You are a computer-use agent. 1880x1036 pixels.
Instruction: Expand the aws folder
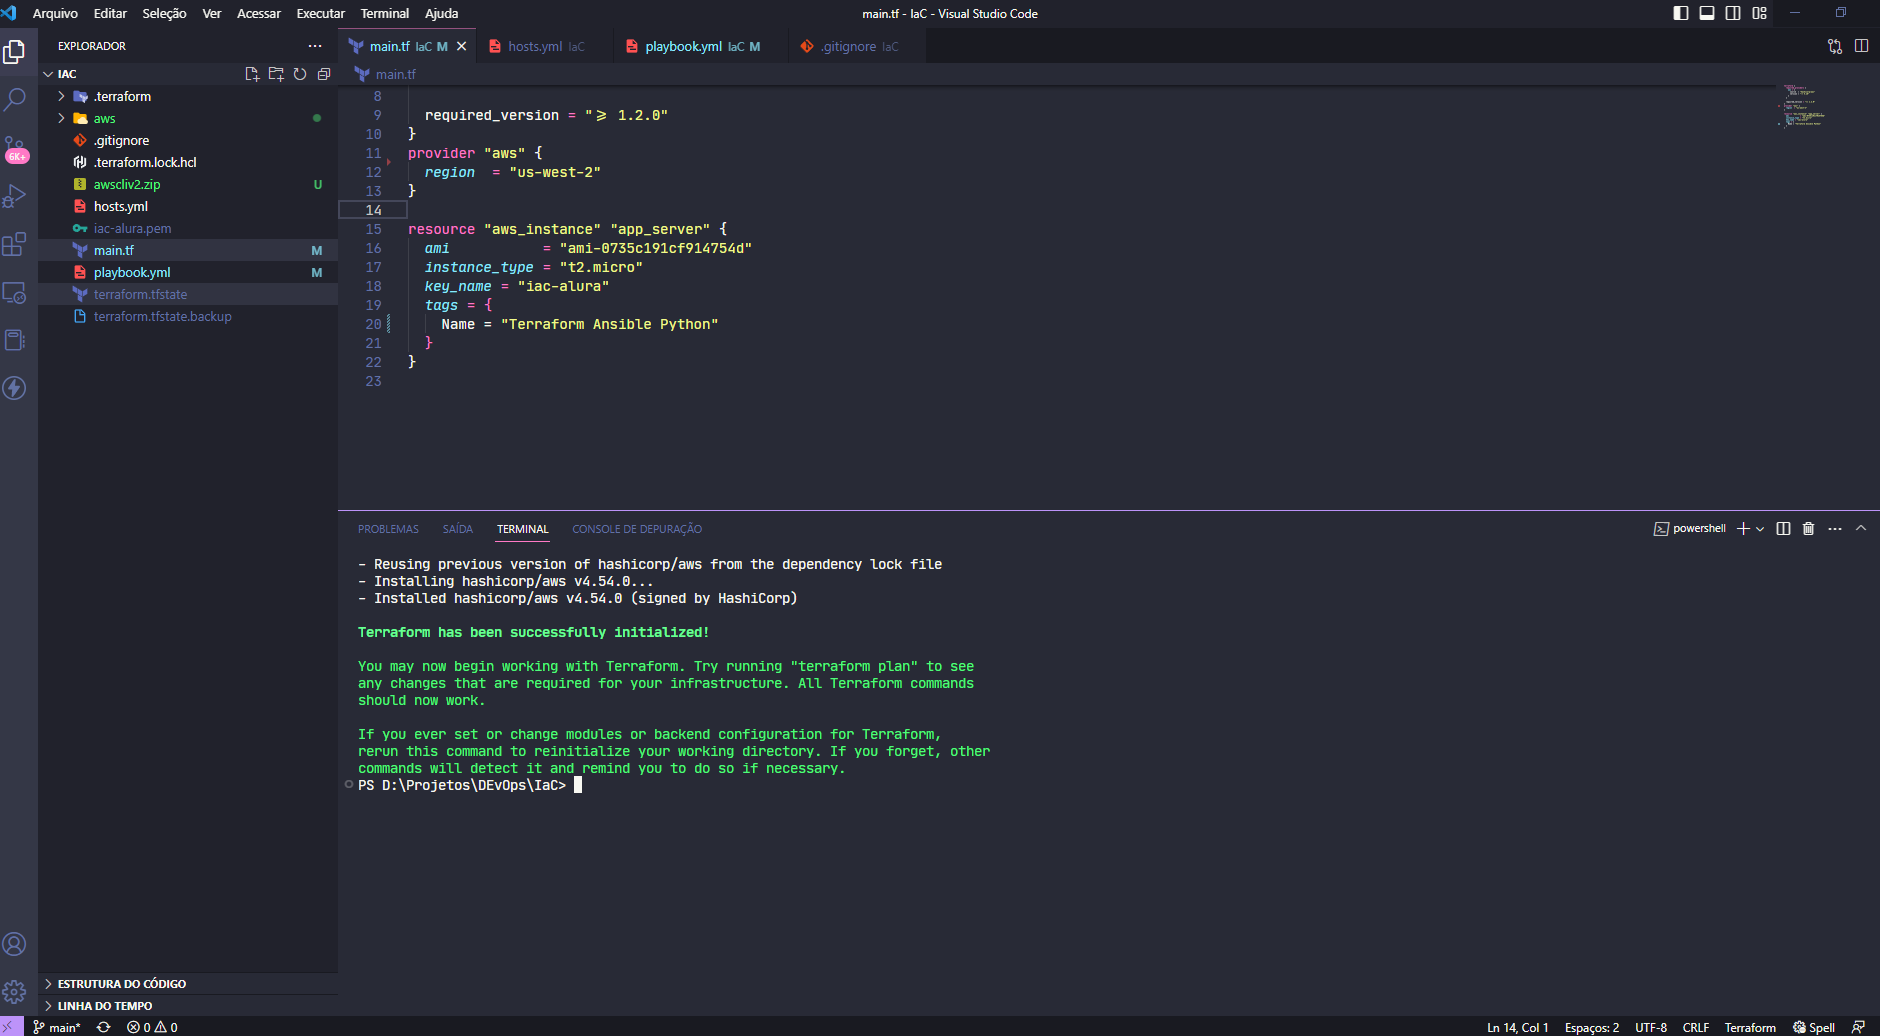(61, 118)
